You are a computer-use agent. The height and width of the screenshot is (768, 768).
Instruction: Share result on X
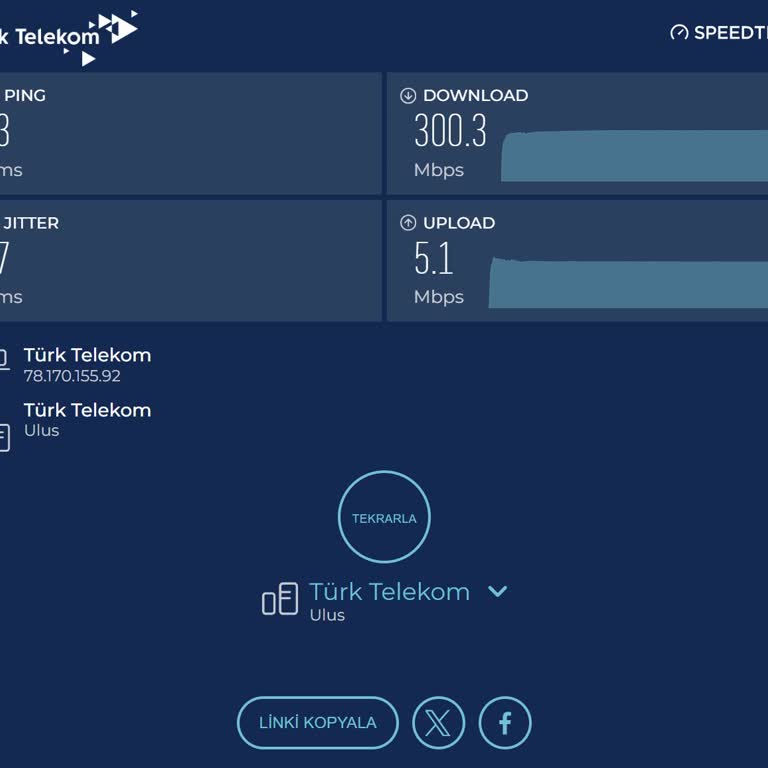pyautogui.click(x=438, y=723)
